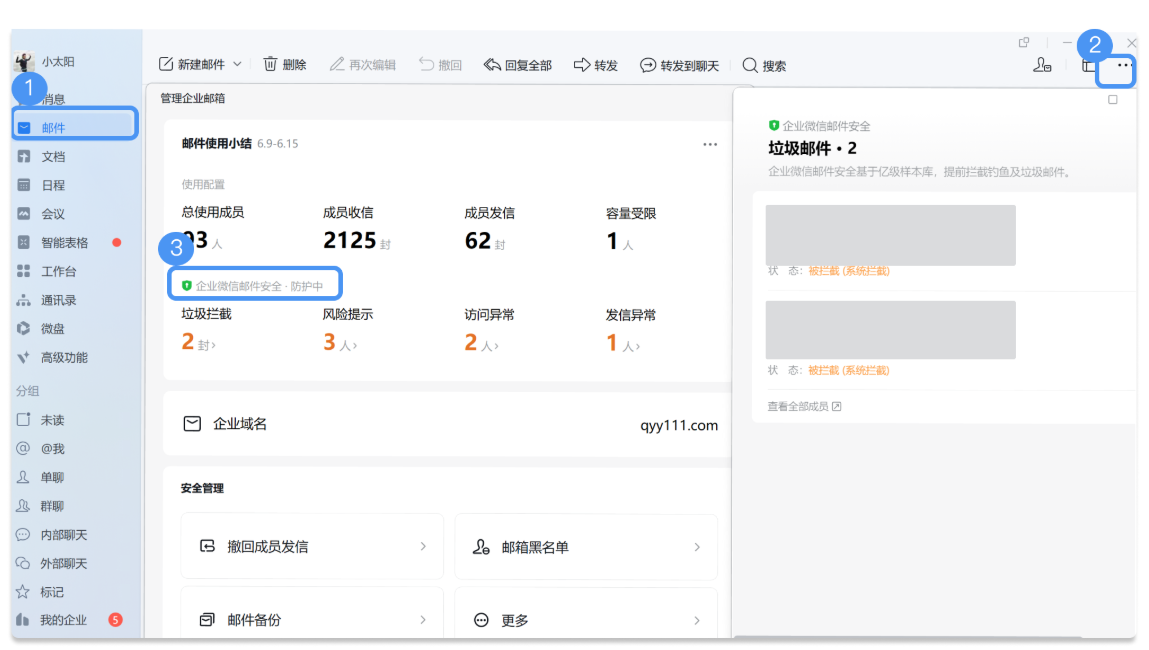Open 我的企业 icon in sidebar
1149x650 pixels.
(x=23, y=620)
